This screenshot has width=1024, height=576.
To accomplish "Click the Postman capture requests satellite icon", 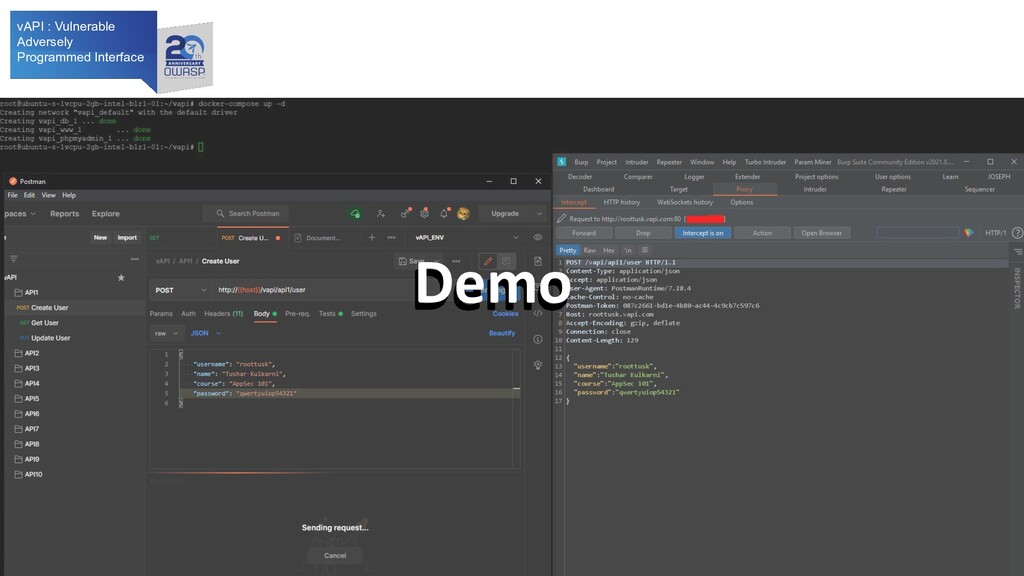I will (x=405, y=214).
